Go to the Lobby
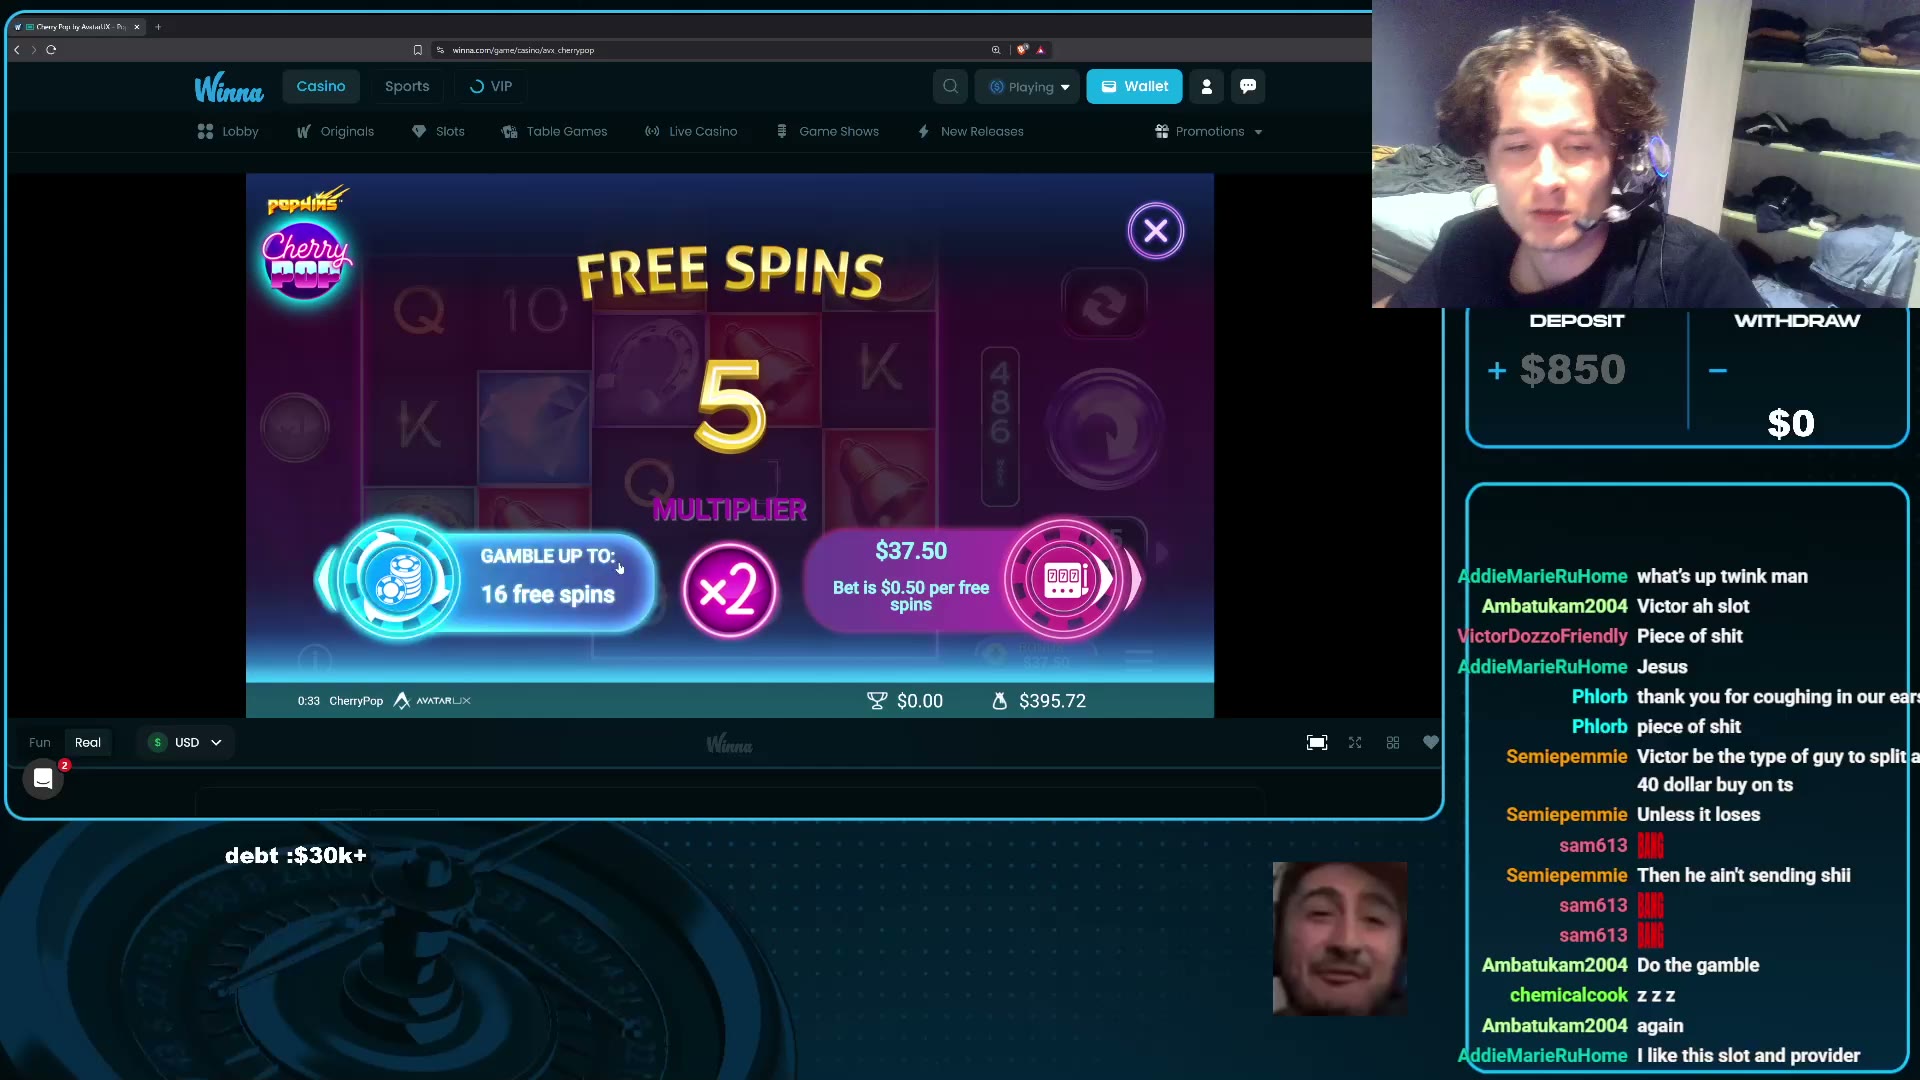Screen dimensions: 1920x1080 [x=228, y=131]
